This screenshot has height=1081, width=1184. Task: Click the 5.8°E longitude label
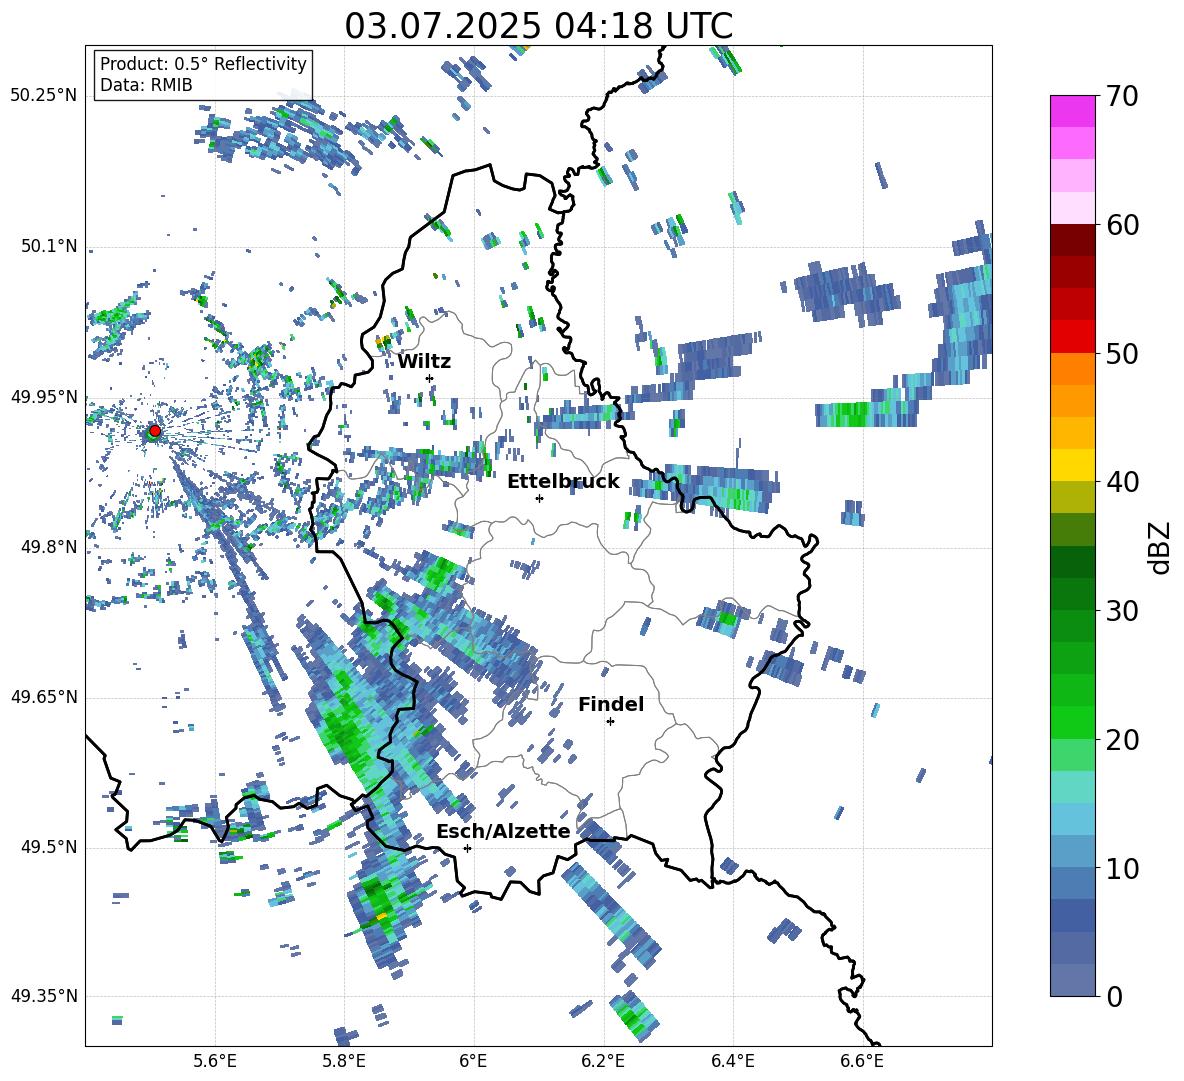pyautogui.click(x=344, y=1061)
